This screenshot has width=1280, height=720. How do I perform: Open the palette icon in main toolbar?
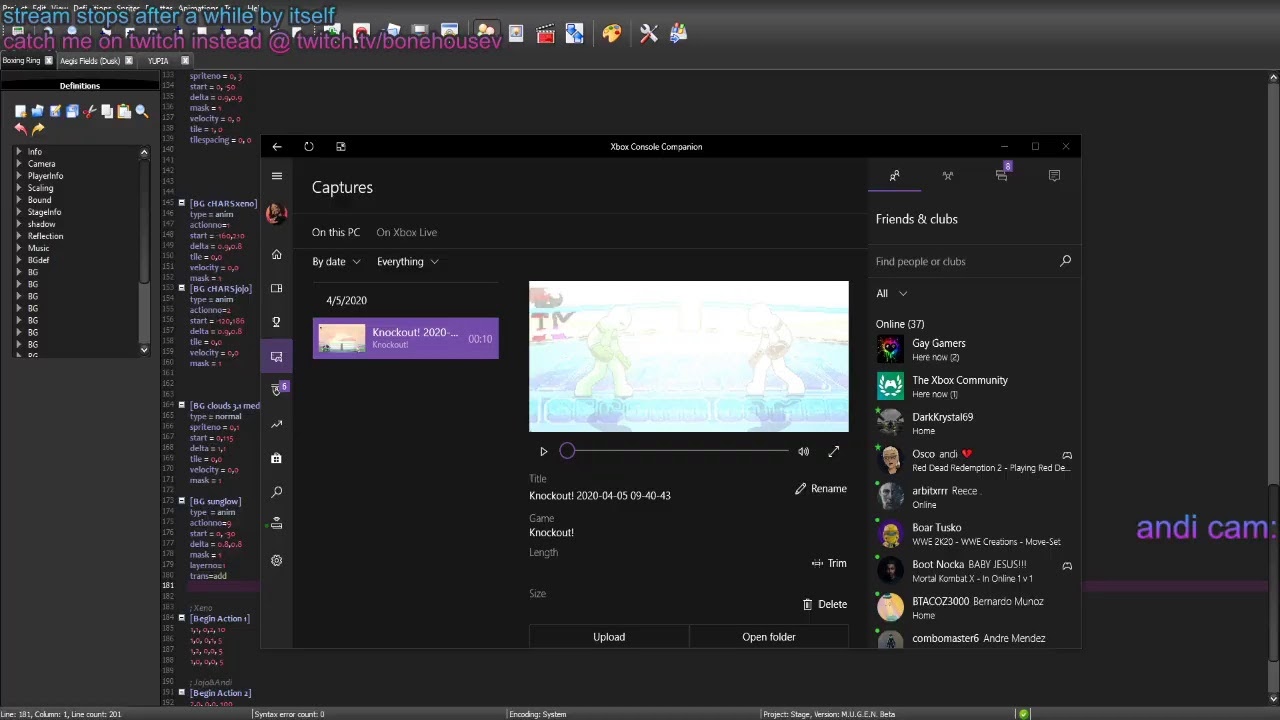(x=612, y=34)
